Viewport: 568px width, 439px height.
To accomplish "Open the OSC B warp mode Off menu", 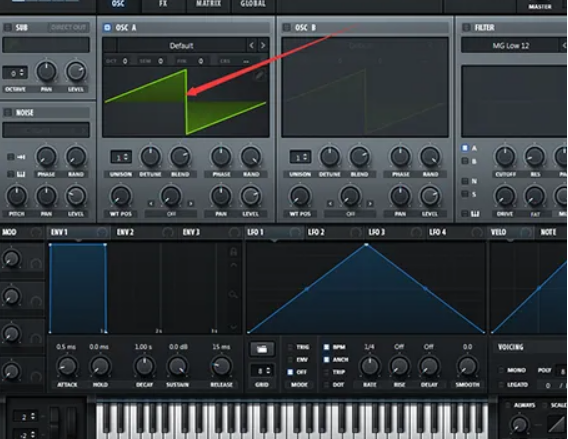I will [x=350, y=214].
